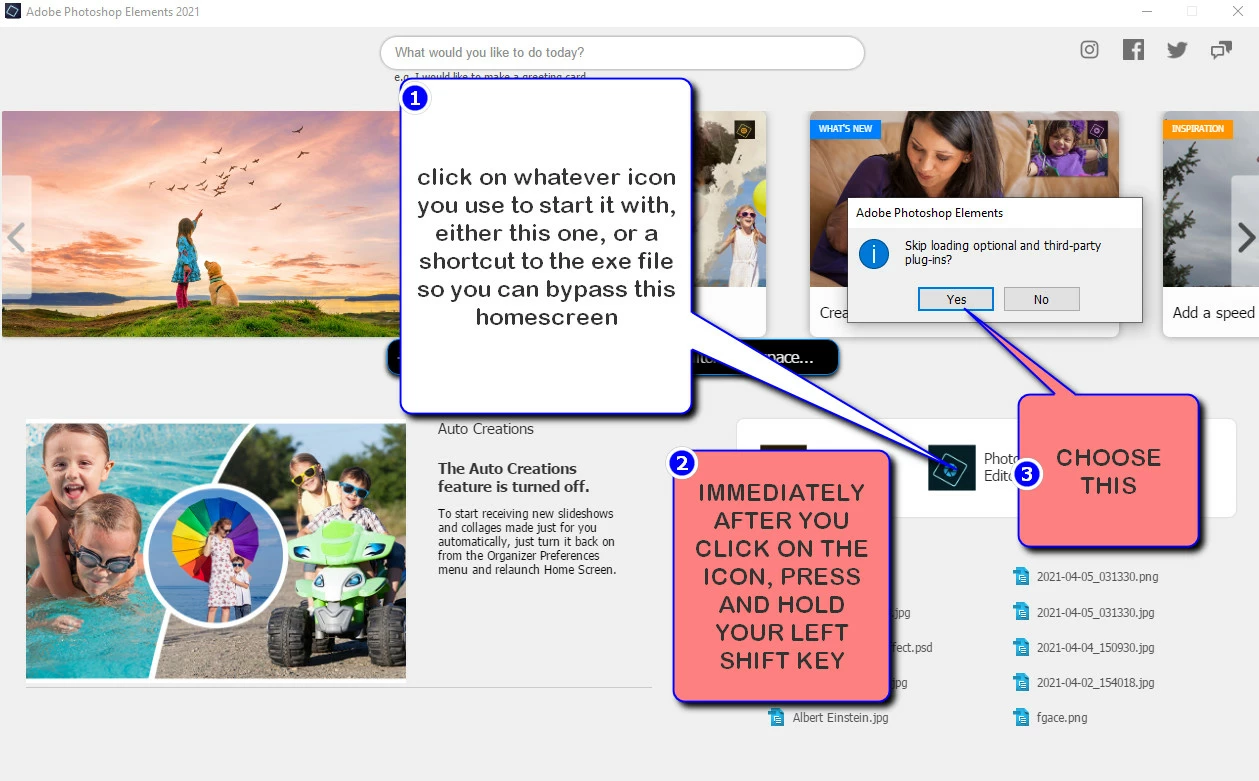
Task: Minimize the Photoshop Elements window
Action: pyautogui.click(x=1145, y=11)
